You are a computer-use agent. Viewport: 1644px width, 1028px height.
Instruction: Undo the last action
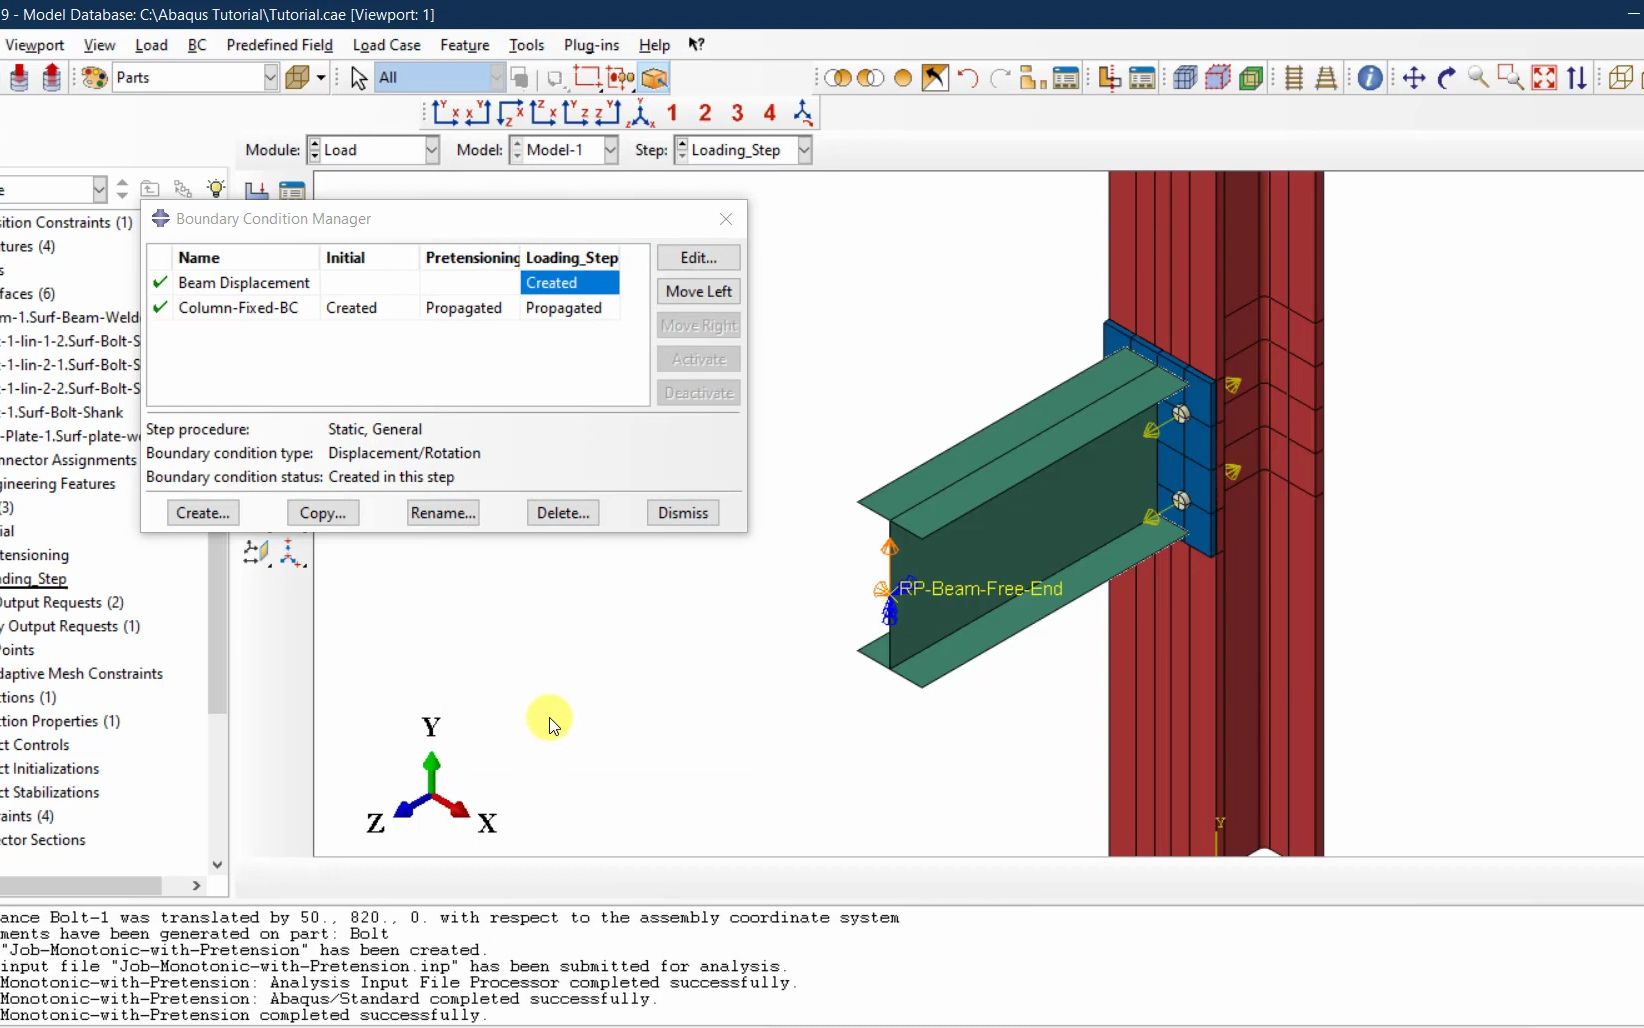pyautogui.click(x=967, y=77)
